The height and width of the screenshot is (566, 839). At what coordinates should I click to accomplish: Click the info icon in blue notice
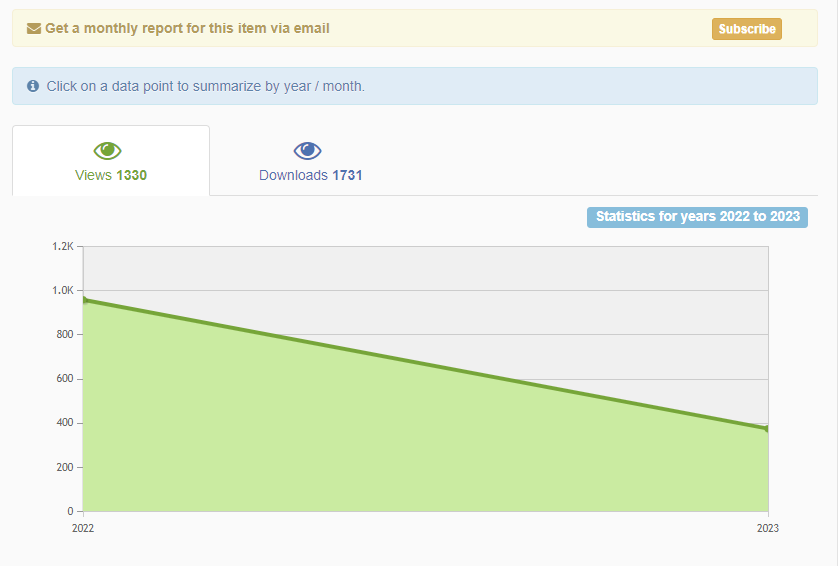33,86
